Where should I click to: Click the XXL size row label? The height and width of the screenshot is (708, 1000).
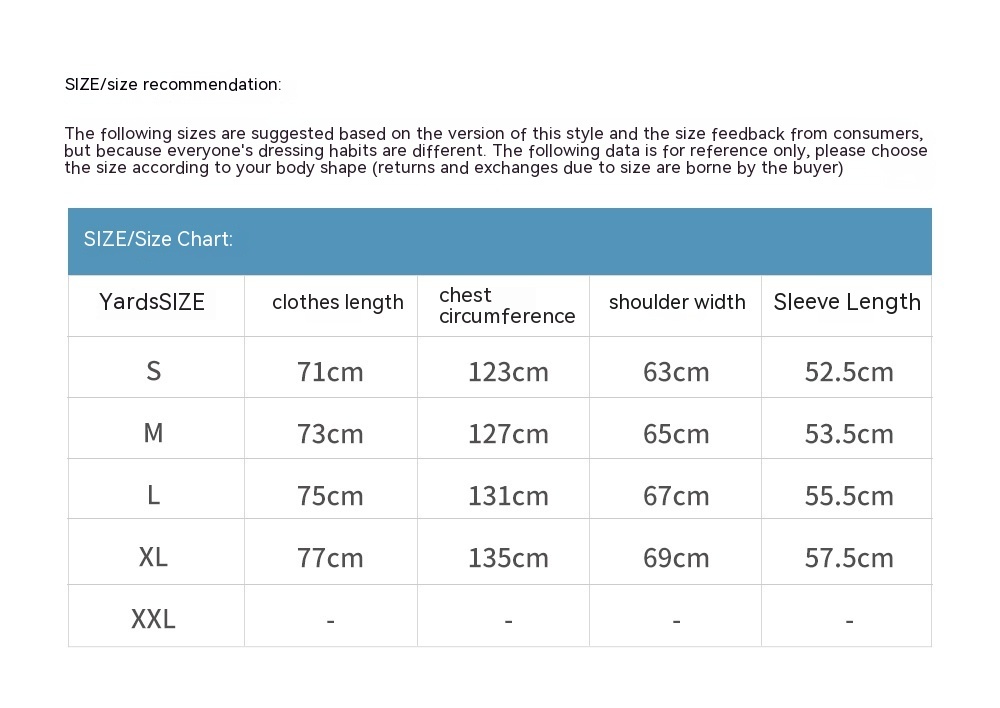153,619
